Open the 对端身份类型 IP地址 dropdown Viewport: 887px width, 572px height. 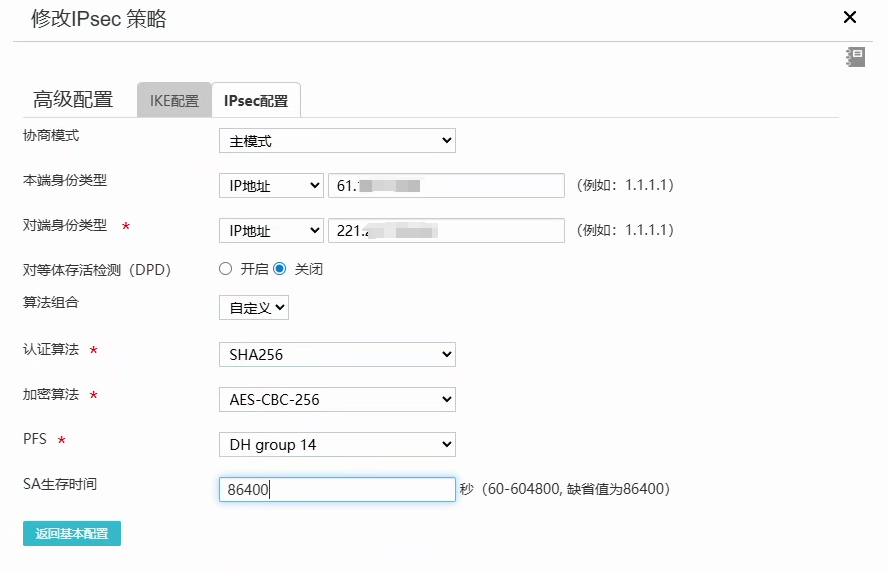[271, 231]
